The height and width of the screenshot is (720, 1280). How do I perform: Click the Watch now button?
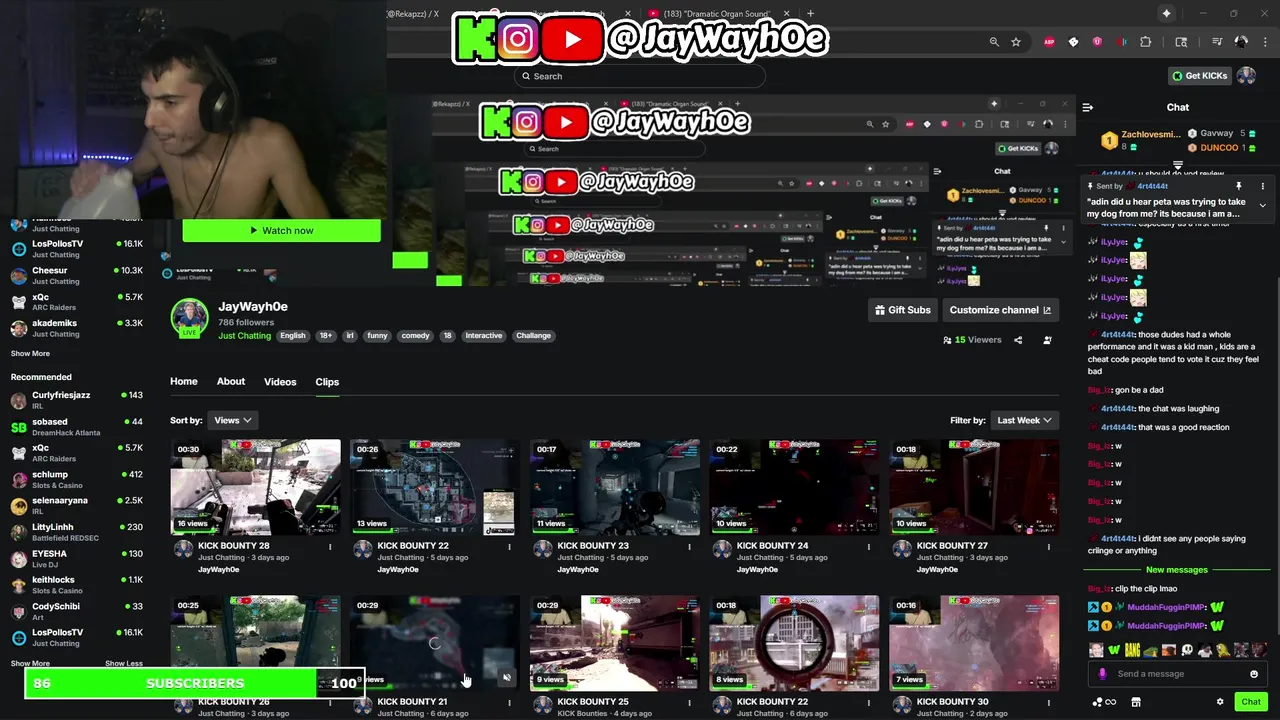coord(281,231)
